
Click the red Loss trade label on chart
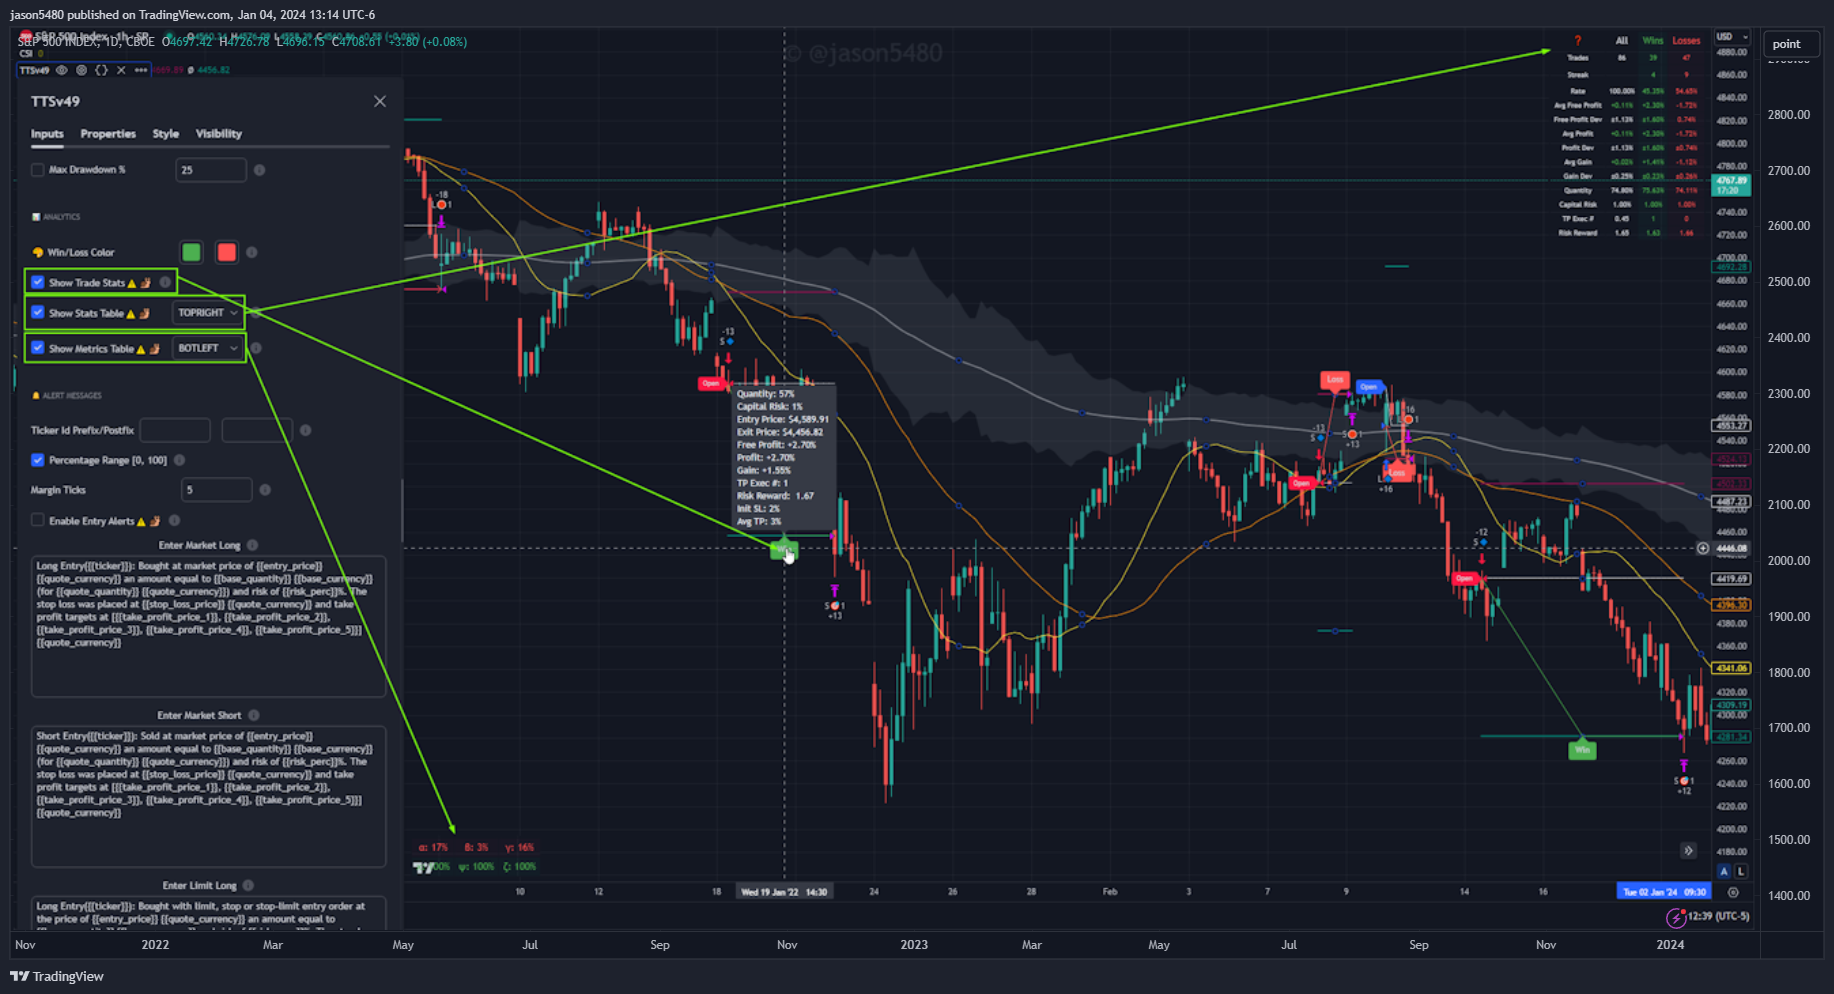pyautogui.click(x=1334, y=380)
